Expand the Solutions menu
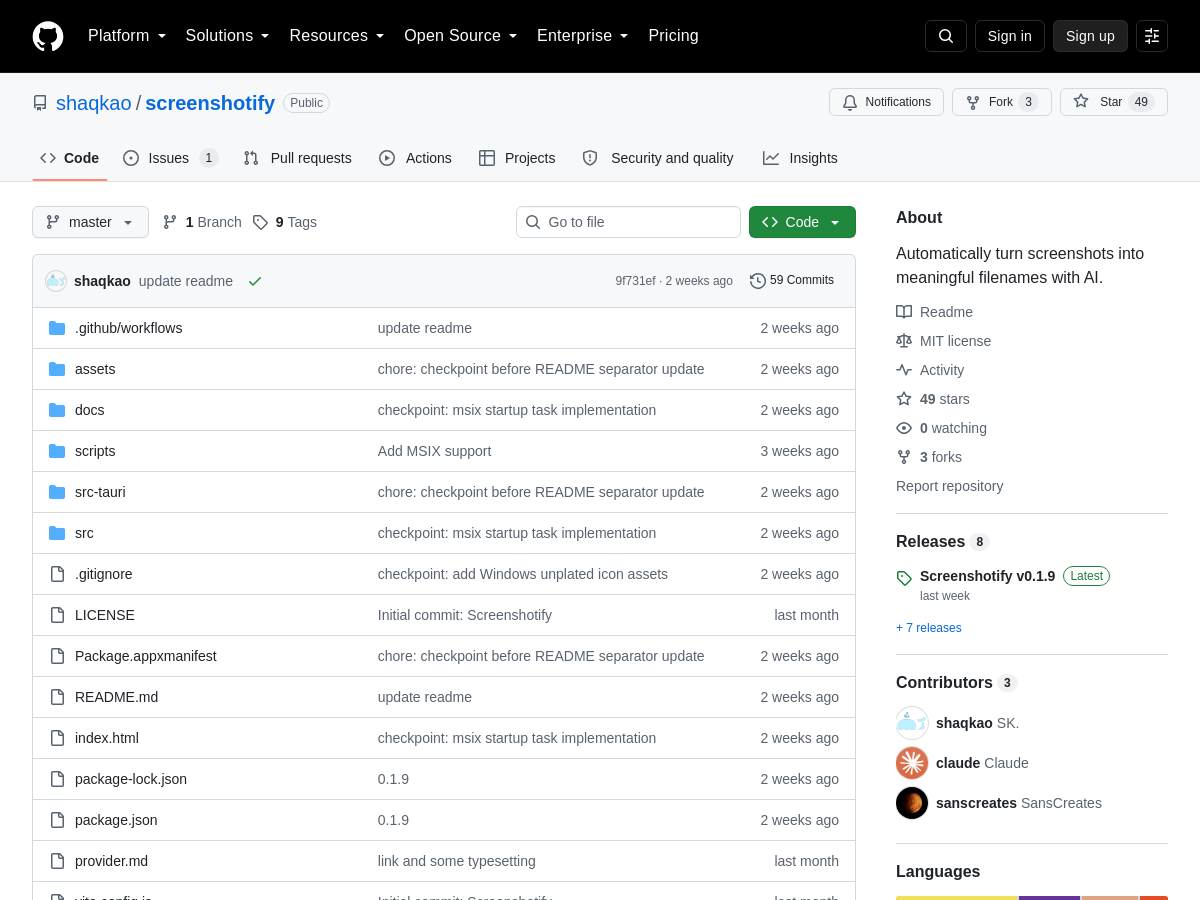This screenshot has width=1200, height=900. coord(227,36)
